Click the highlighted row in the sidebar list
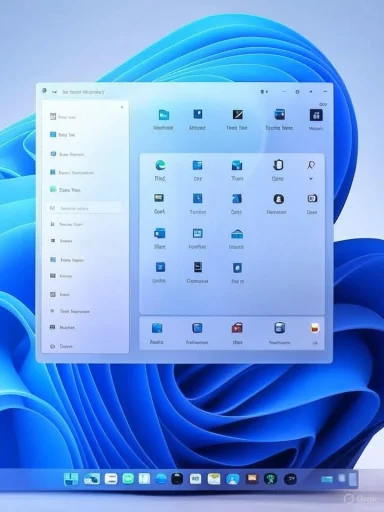 (x=85, y=208)
